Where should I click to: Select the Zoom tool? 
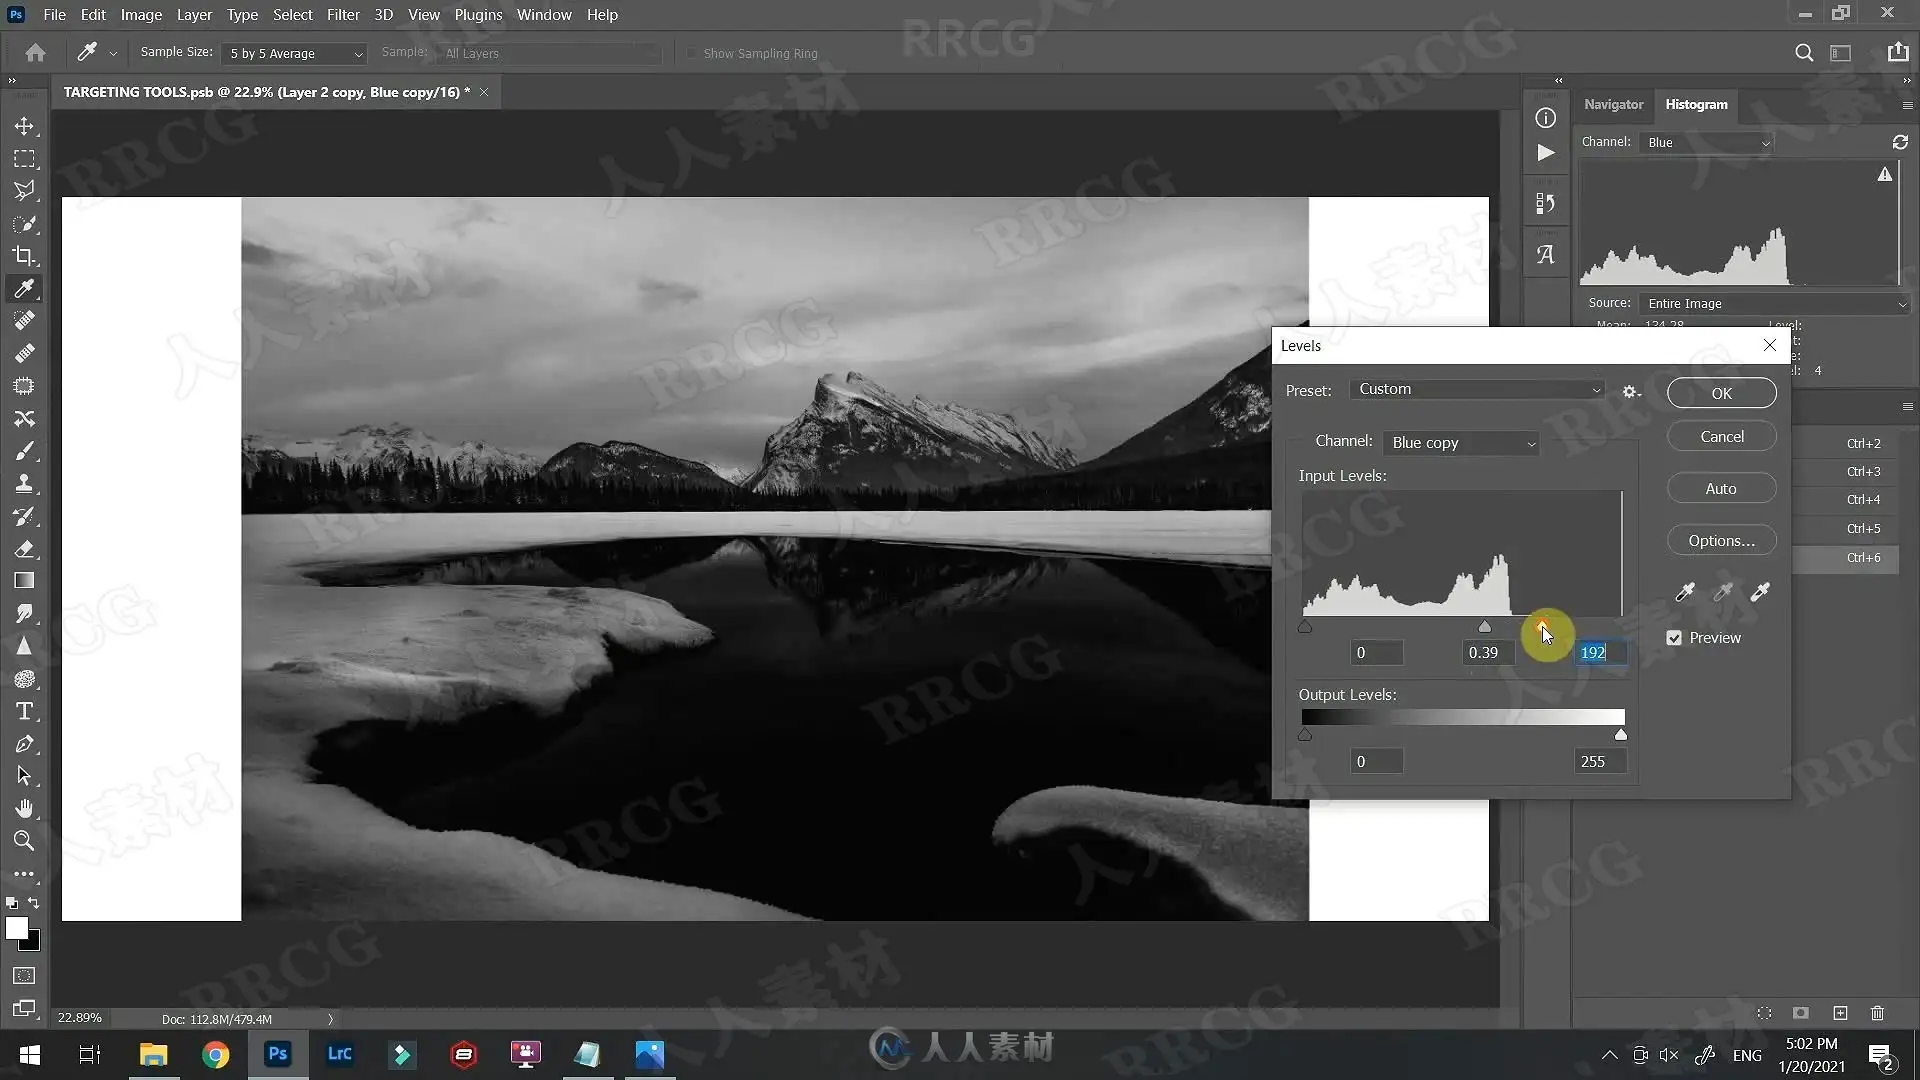point(25,841)
